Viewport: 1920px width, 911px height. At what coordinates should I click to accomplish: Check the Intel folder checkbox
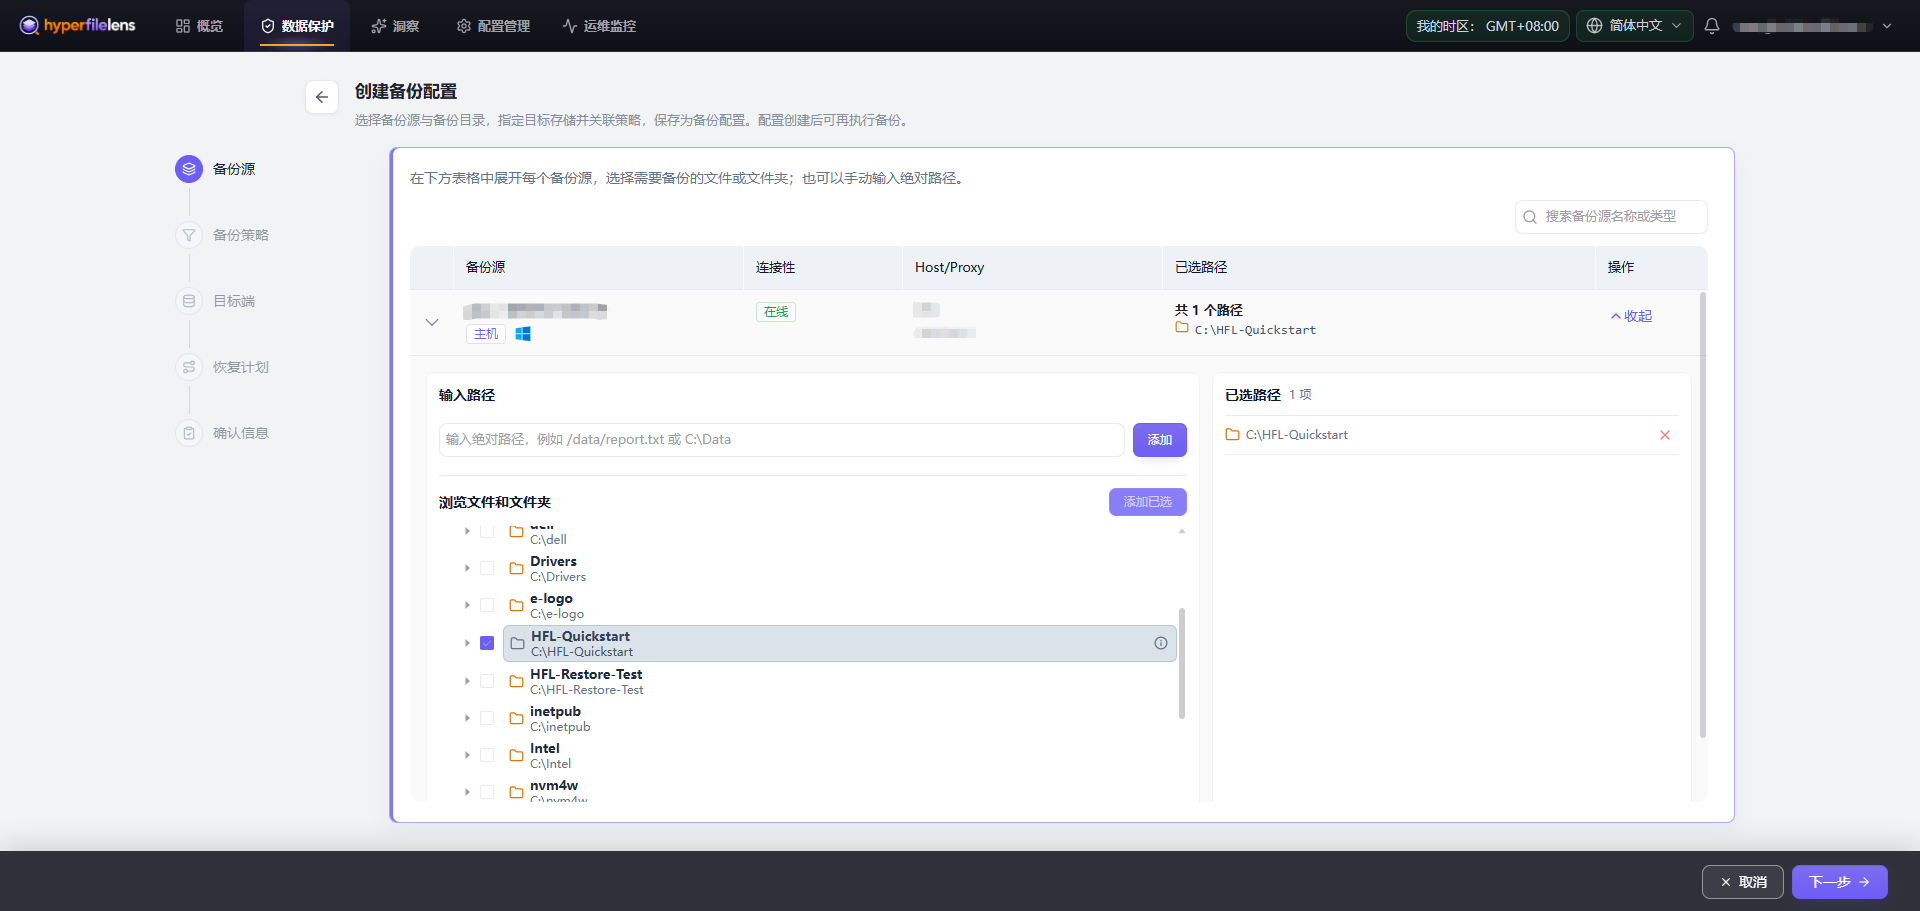[487, 755]
